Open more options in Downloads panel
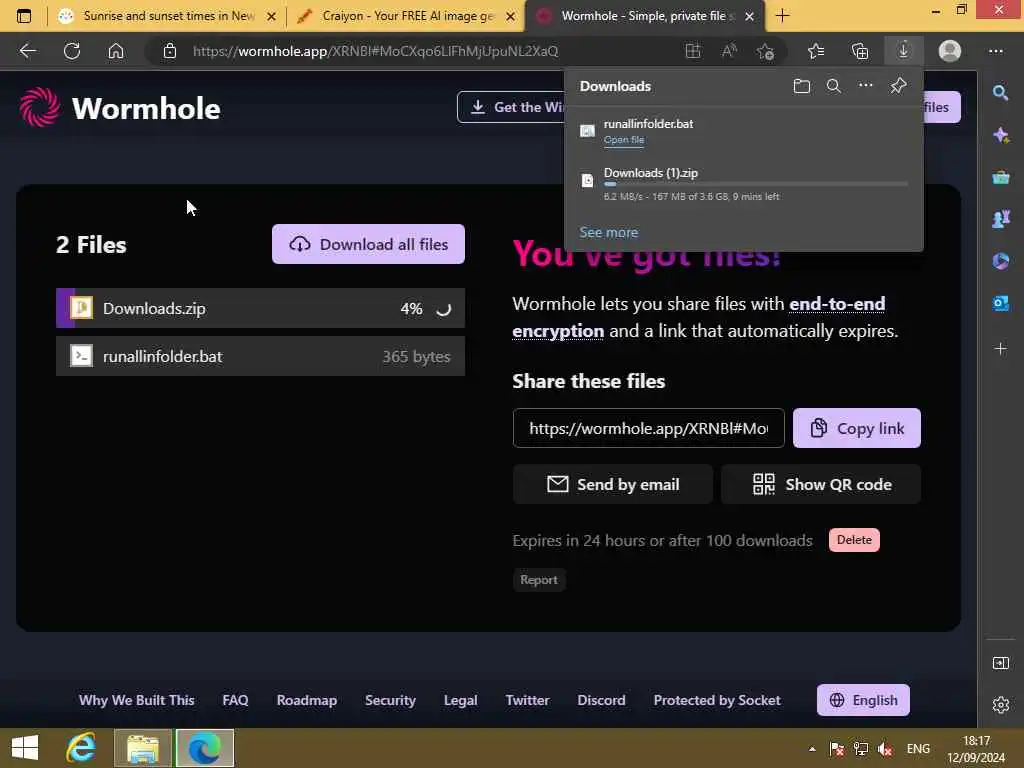Viewport: 1024px width, 768px height. point(866,86)
